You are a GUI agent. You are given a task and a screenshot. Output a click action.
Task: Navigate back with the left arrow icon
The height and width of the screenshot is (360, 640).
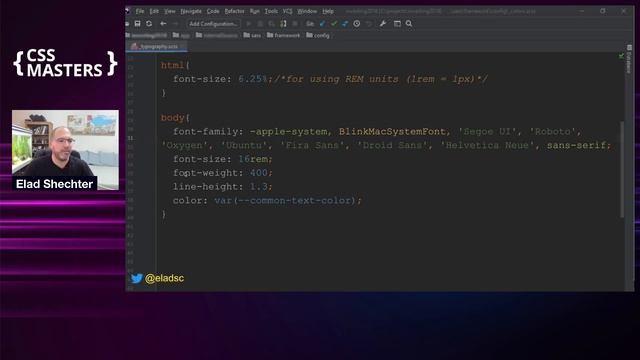tap(163, 24)
